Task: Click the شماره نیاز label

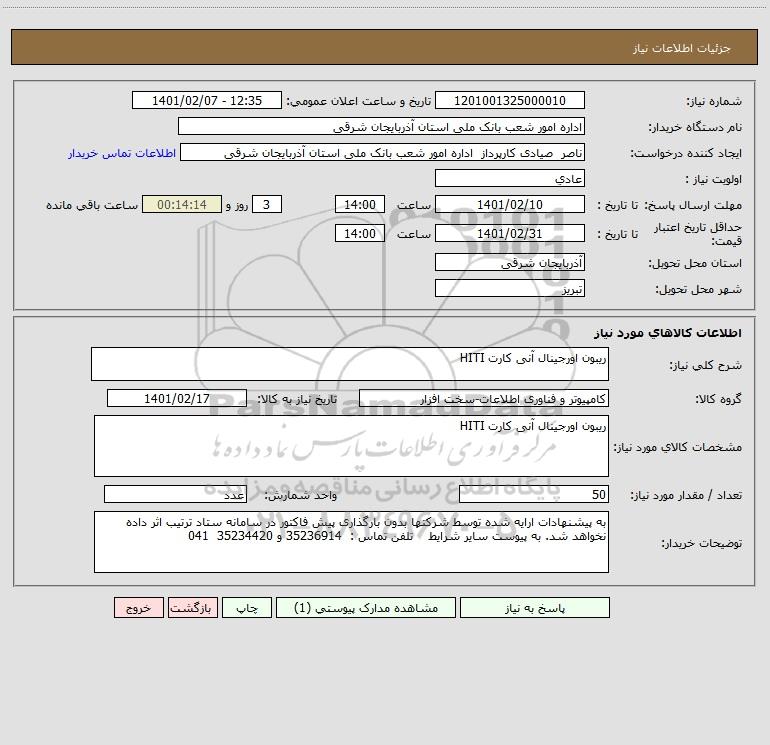Action: pos(714,102)
